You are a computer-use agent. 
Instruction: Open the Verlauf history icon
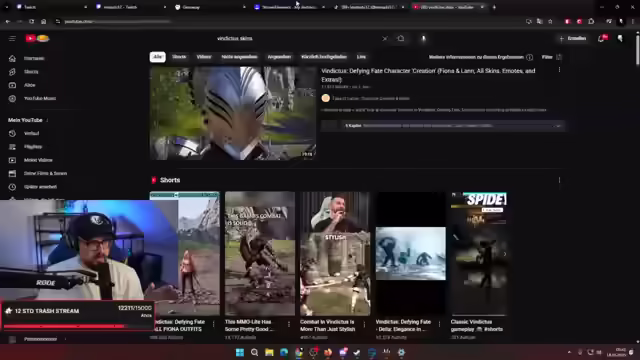click(x=12, y=133)
